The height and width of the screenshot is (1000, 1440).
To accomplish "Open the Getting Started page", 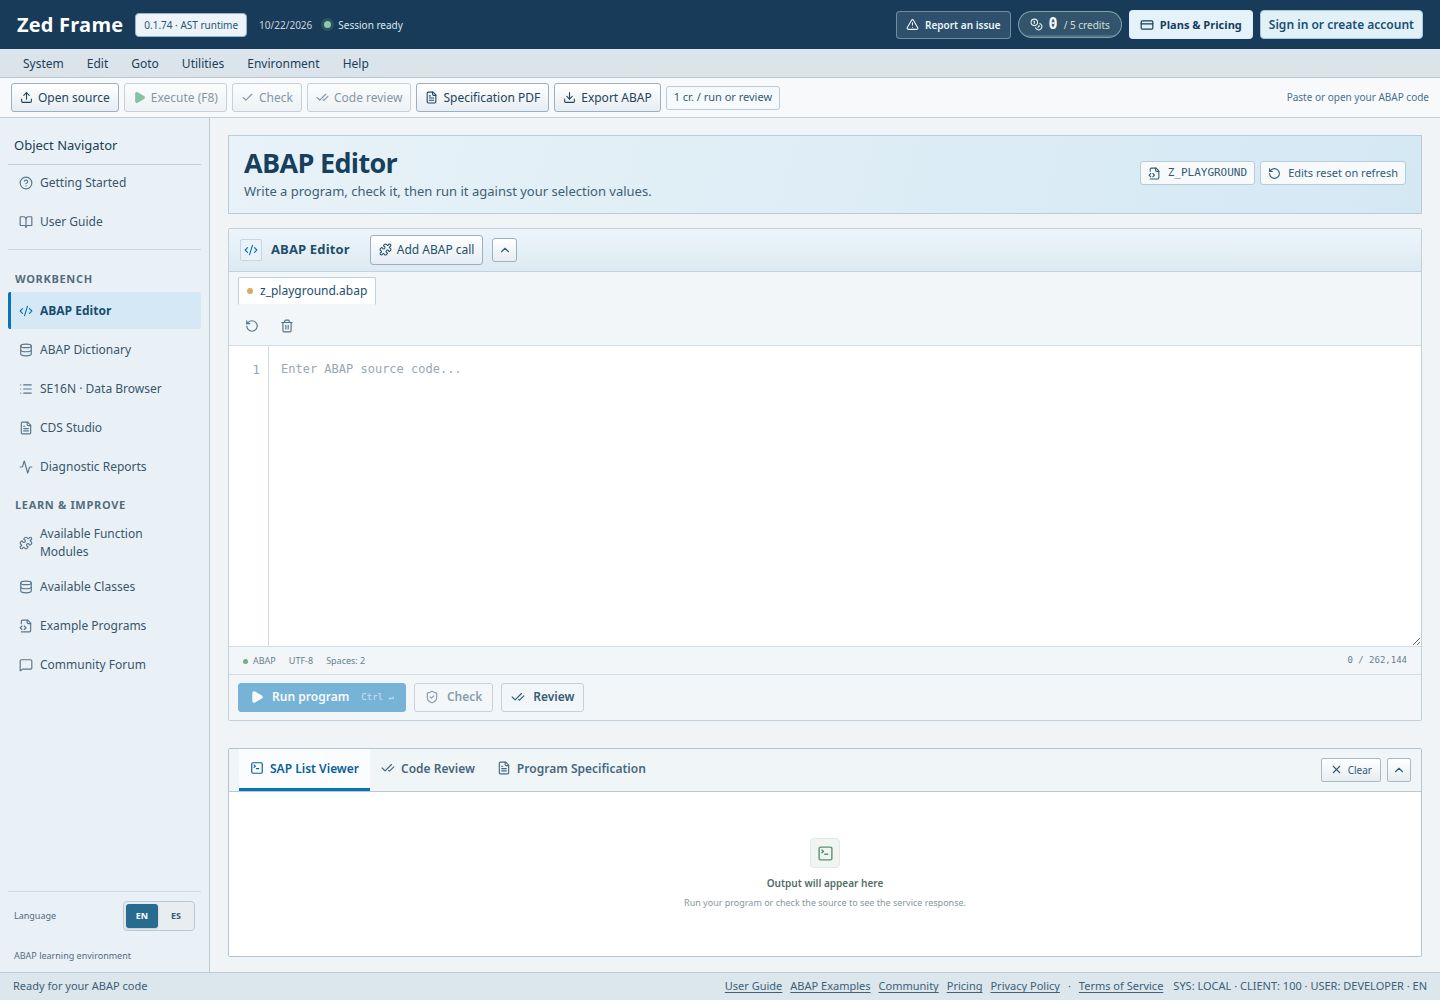I will coord(104,183).
